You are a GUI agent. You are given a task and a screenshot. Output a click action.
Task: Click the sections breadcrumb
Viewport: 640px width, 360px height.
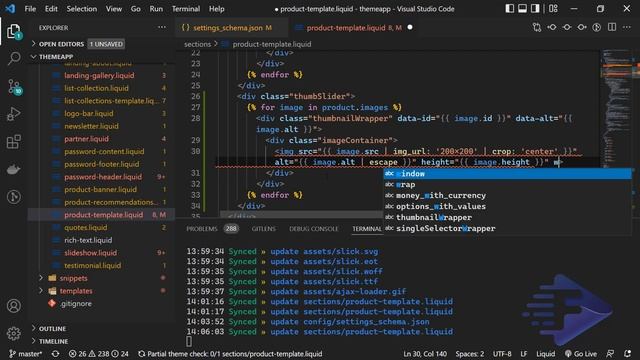pos(197,44)
